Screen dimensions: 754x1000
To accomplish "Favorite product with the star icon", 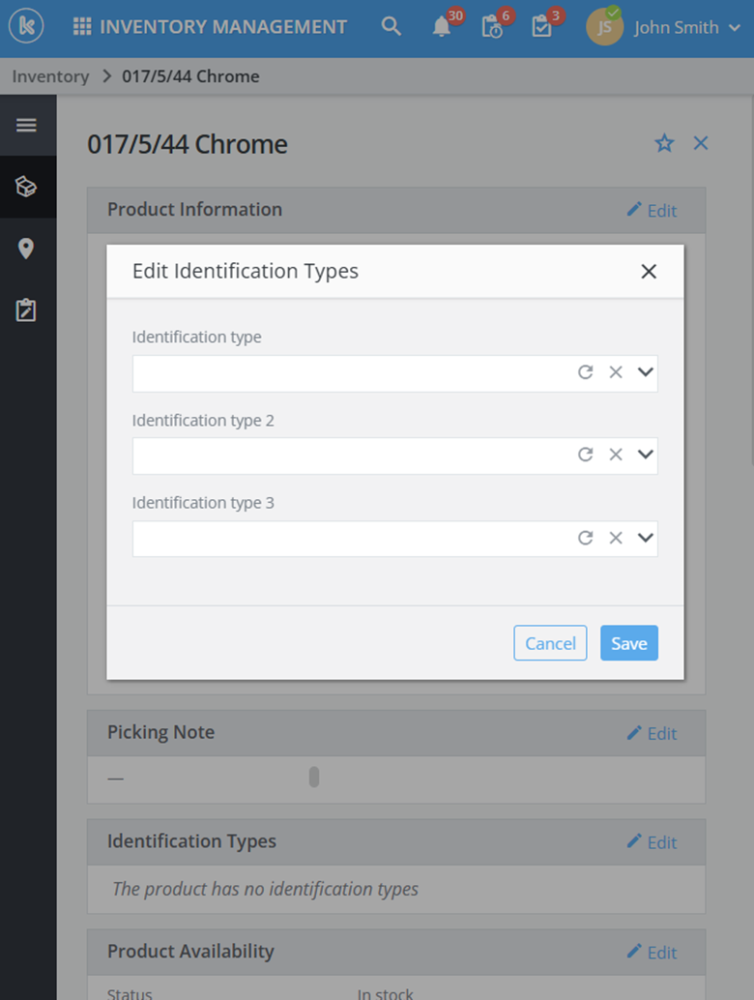I will (664, 143).
